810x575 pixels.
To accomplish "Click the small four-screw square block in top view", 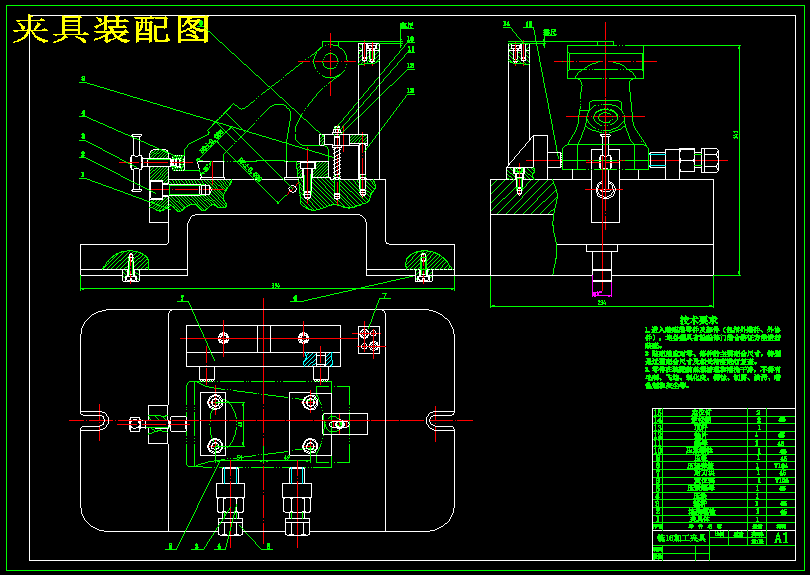I will [x=369, y=339].
